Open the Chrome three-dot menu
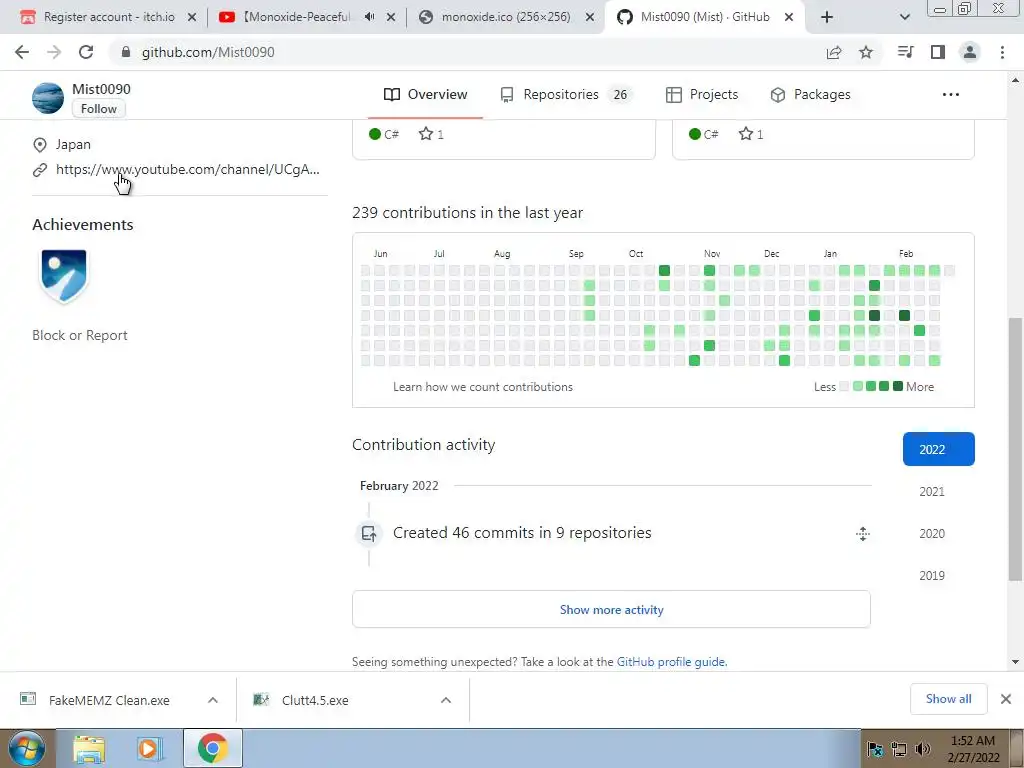The width and height of the screenshot is (1024, 768). (x=1002, y=52)
